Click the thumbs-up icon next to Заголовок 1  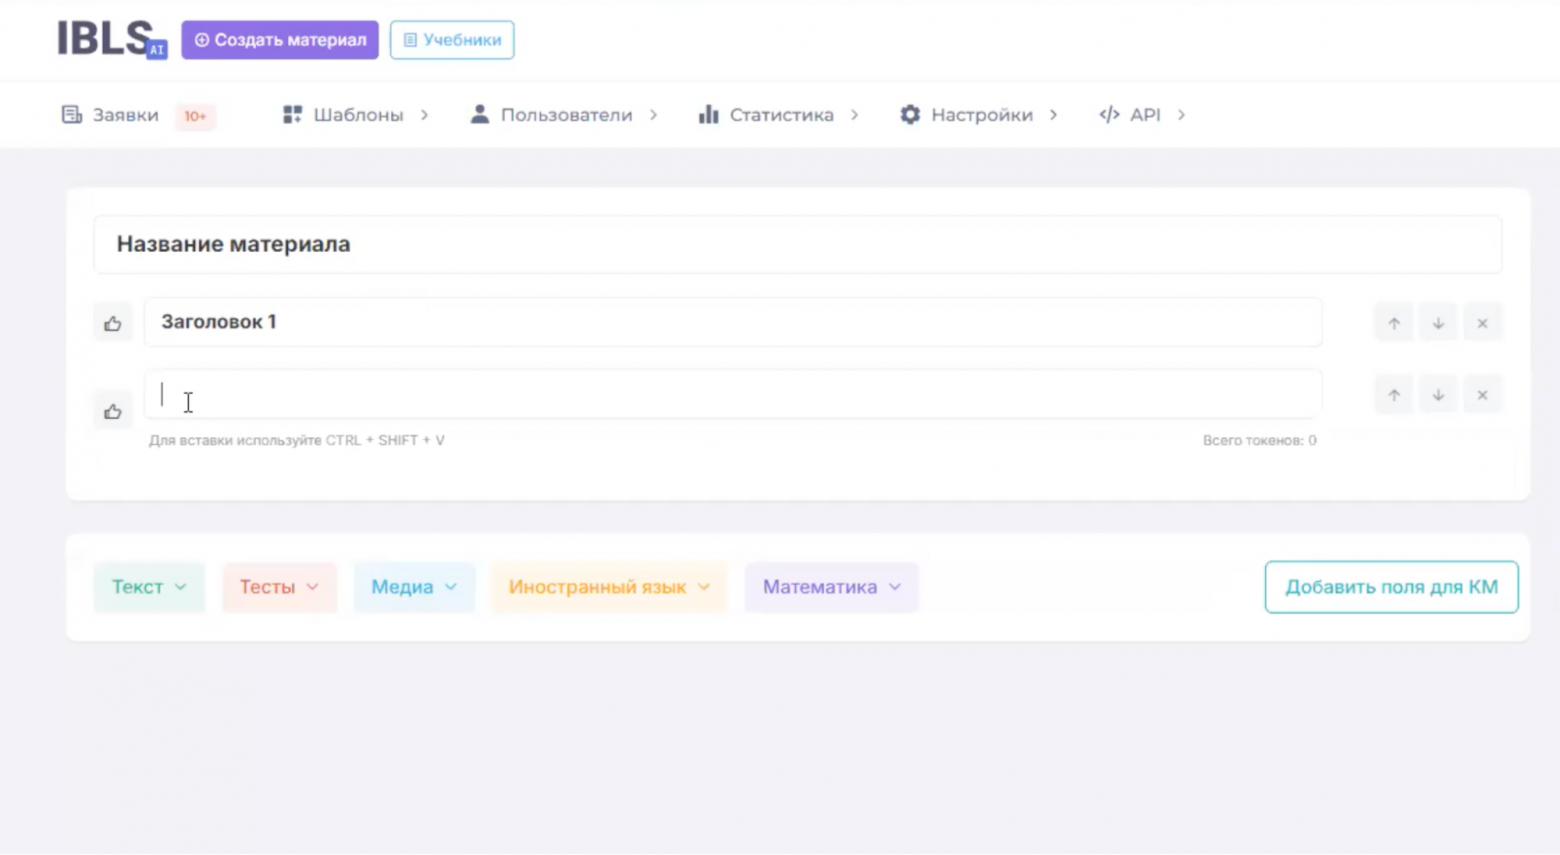click(112, 322)
